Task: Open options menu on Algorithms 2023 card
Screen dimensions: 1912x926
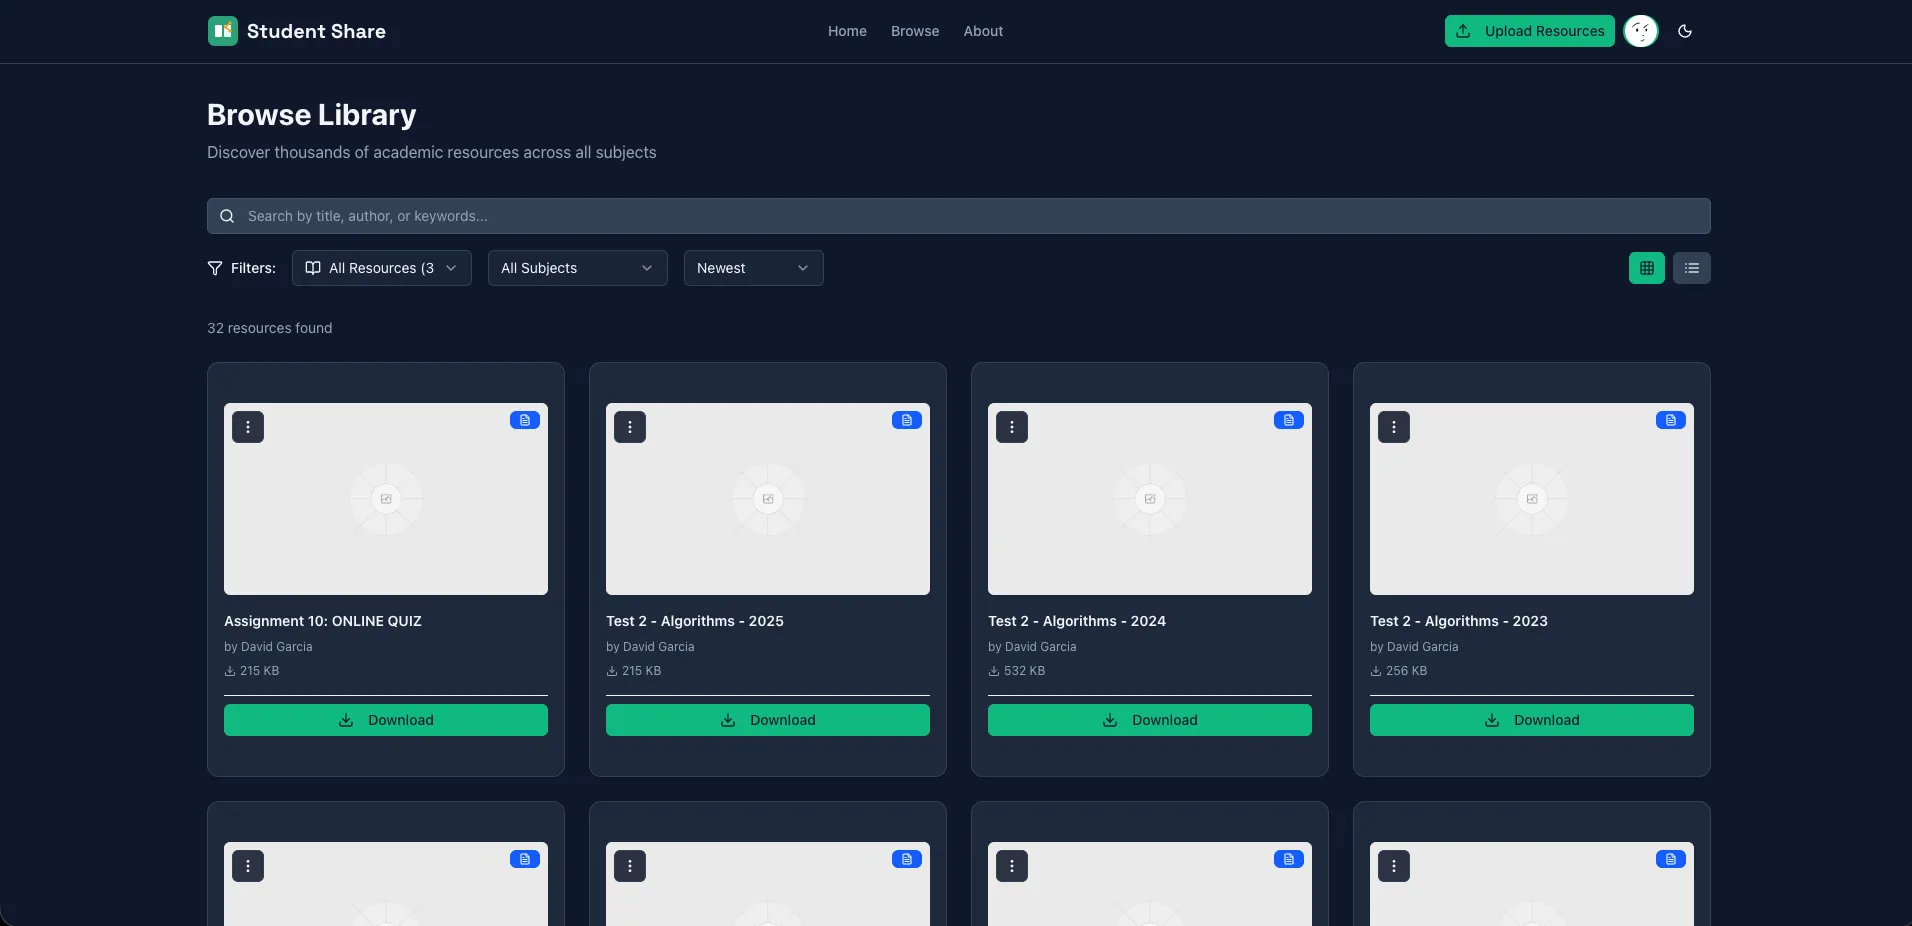Action: click(1394, 427)
